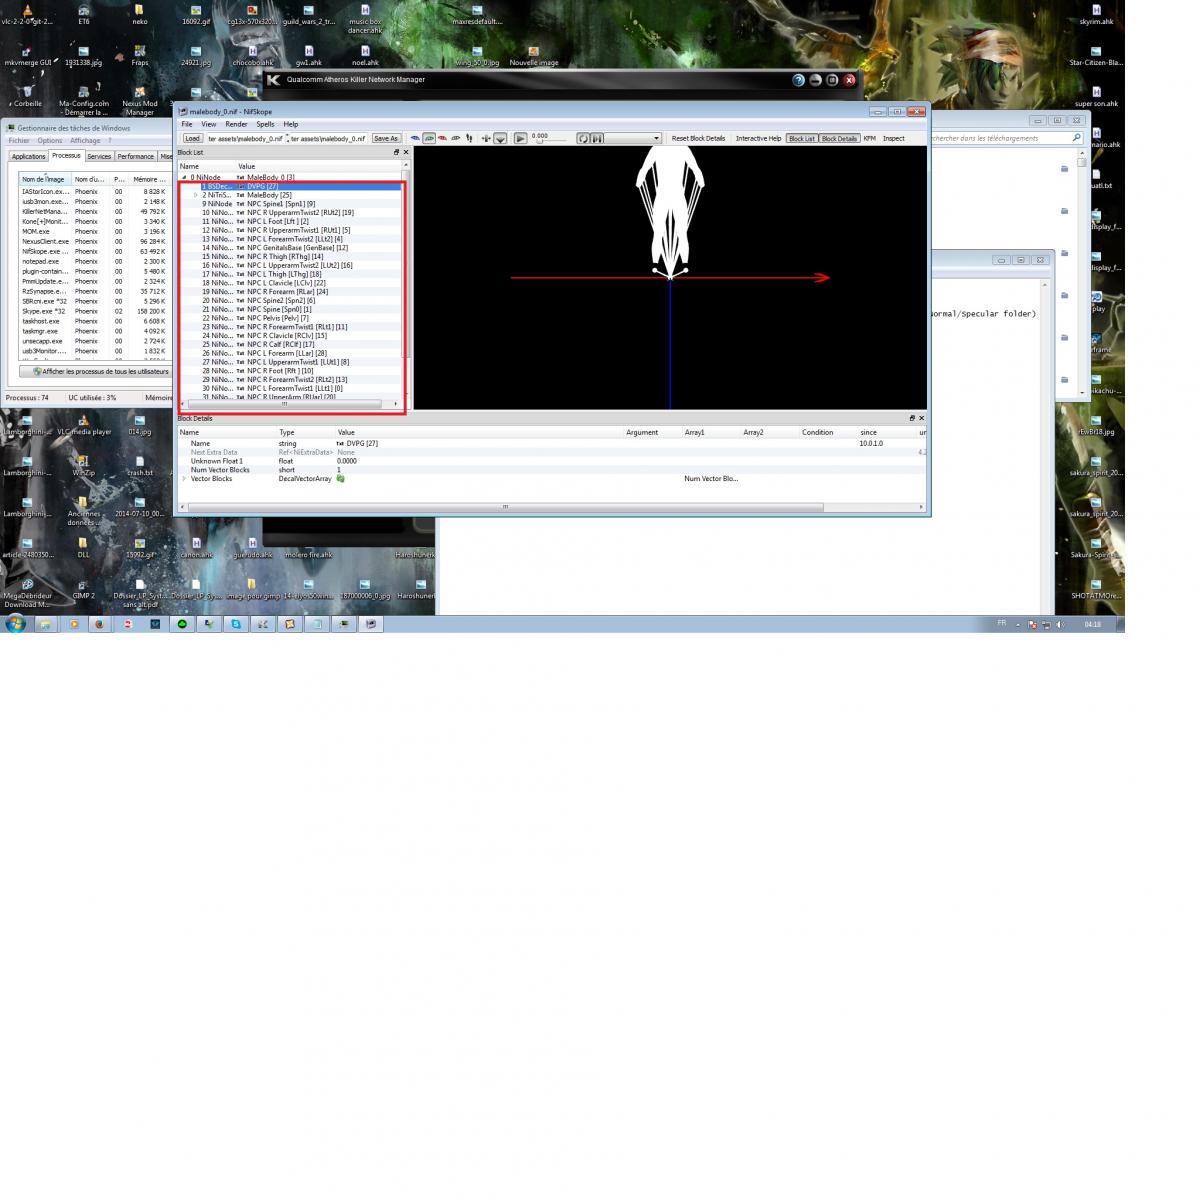Click the Windows Start button
This screenshot has width=1200, height=1200.
pyautogui.click(x=16, y=624)
